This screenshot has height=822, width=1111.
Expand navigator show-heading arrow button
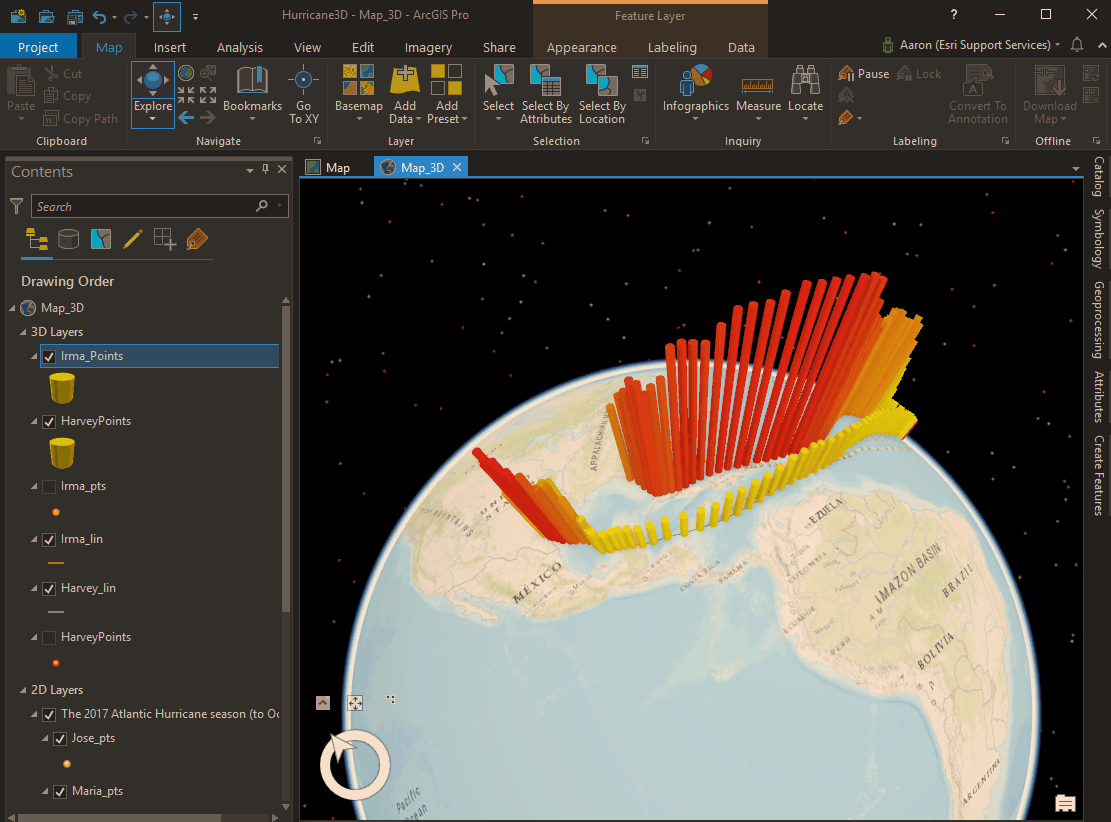(322, 702)
